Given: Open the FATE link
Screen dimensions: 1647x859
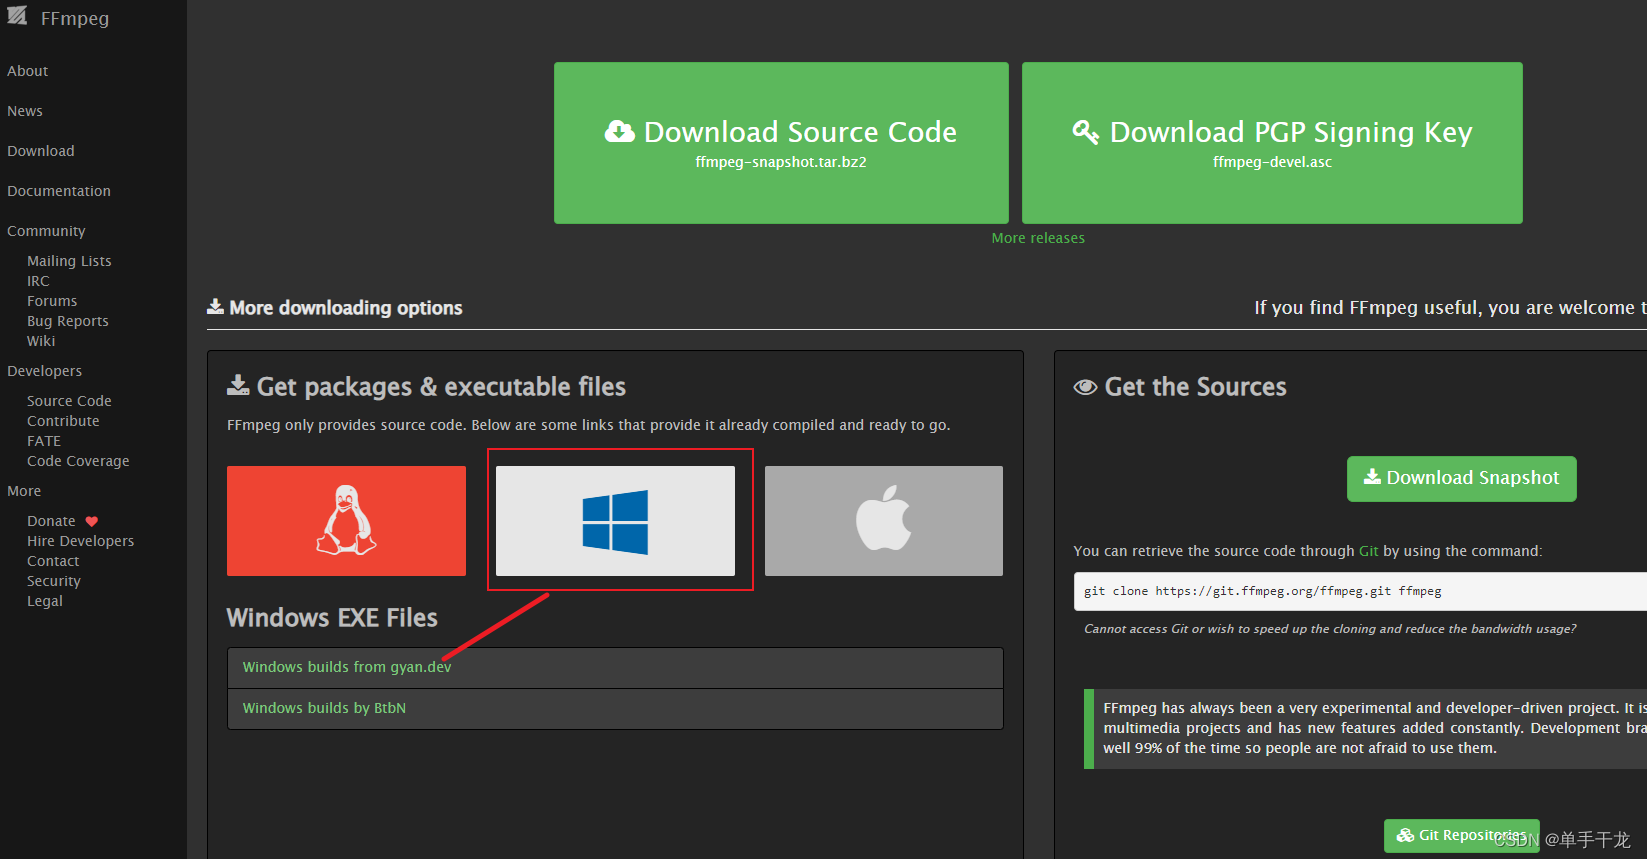Looking at the screenshot, I should coord(44,441).
